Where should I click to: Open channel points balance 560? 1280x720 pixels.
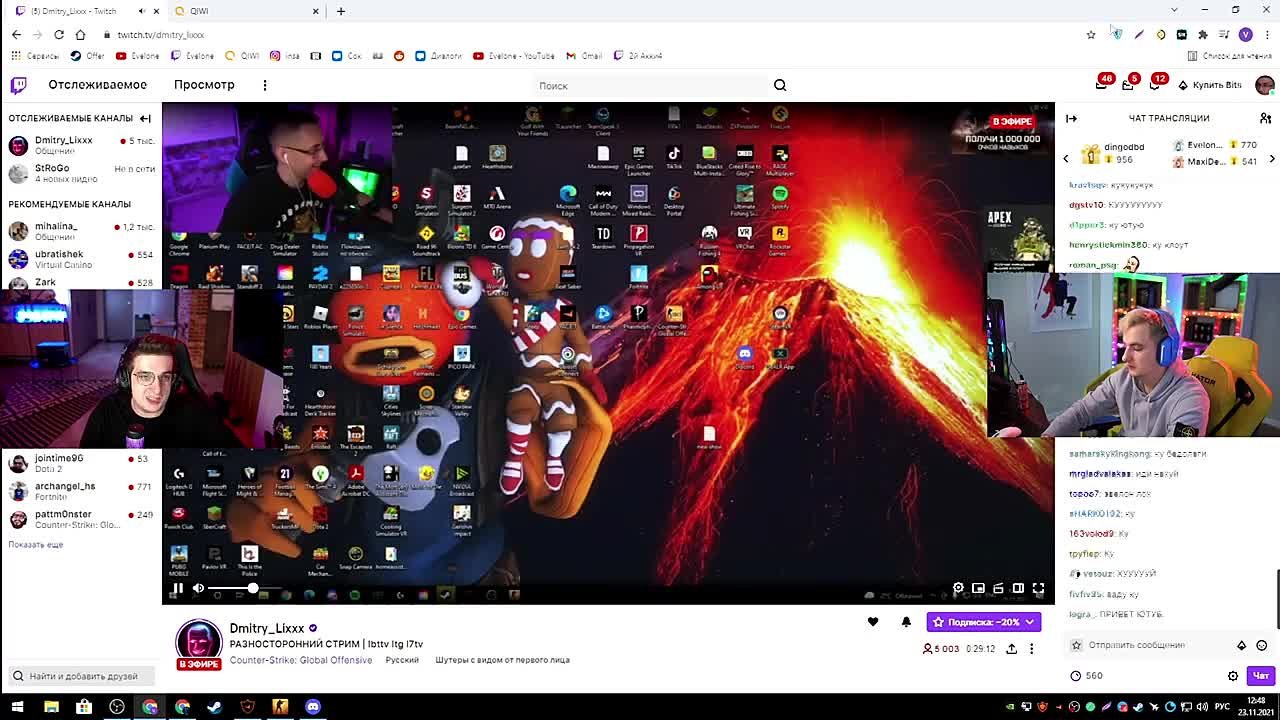coord(1086,676)
